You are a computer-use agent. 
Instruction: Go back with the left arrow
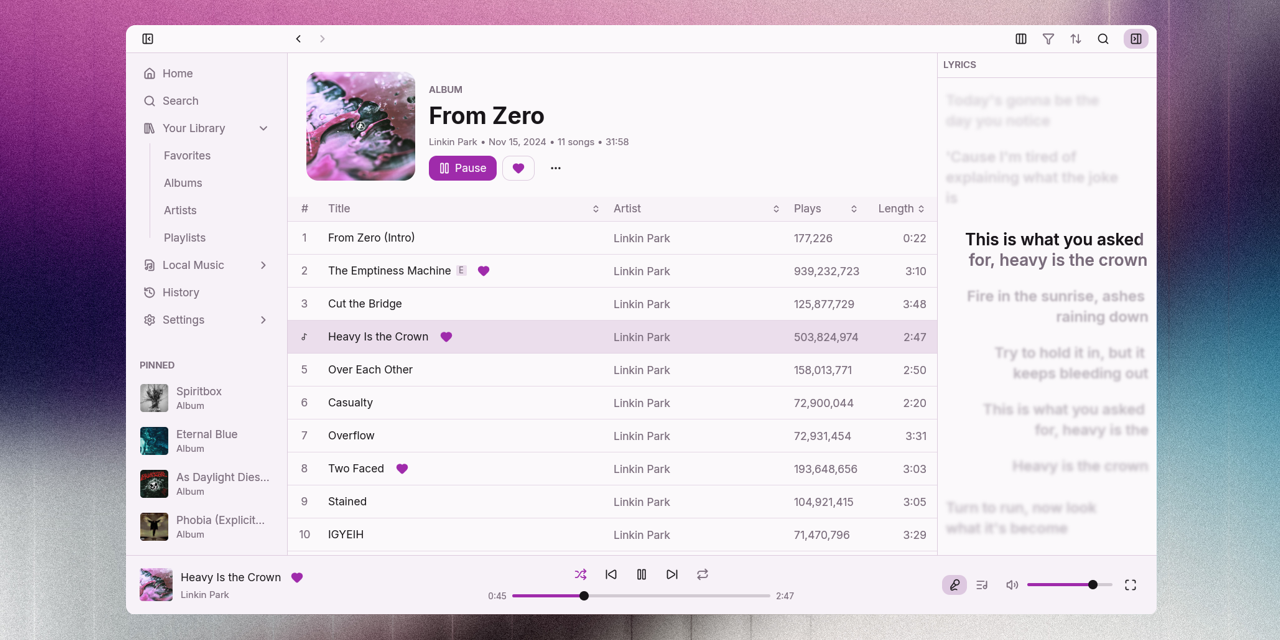pos(298,39)
